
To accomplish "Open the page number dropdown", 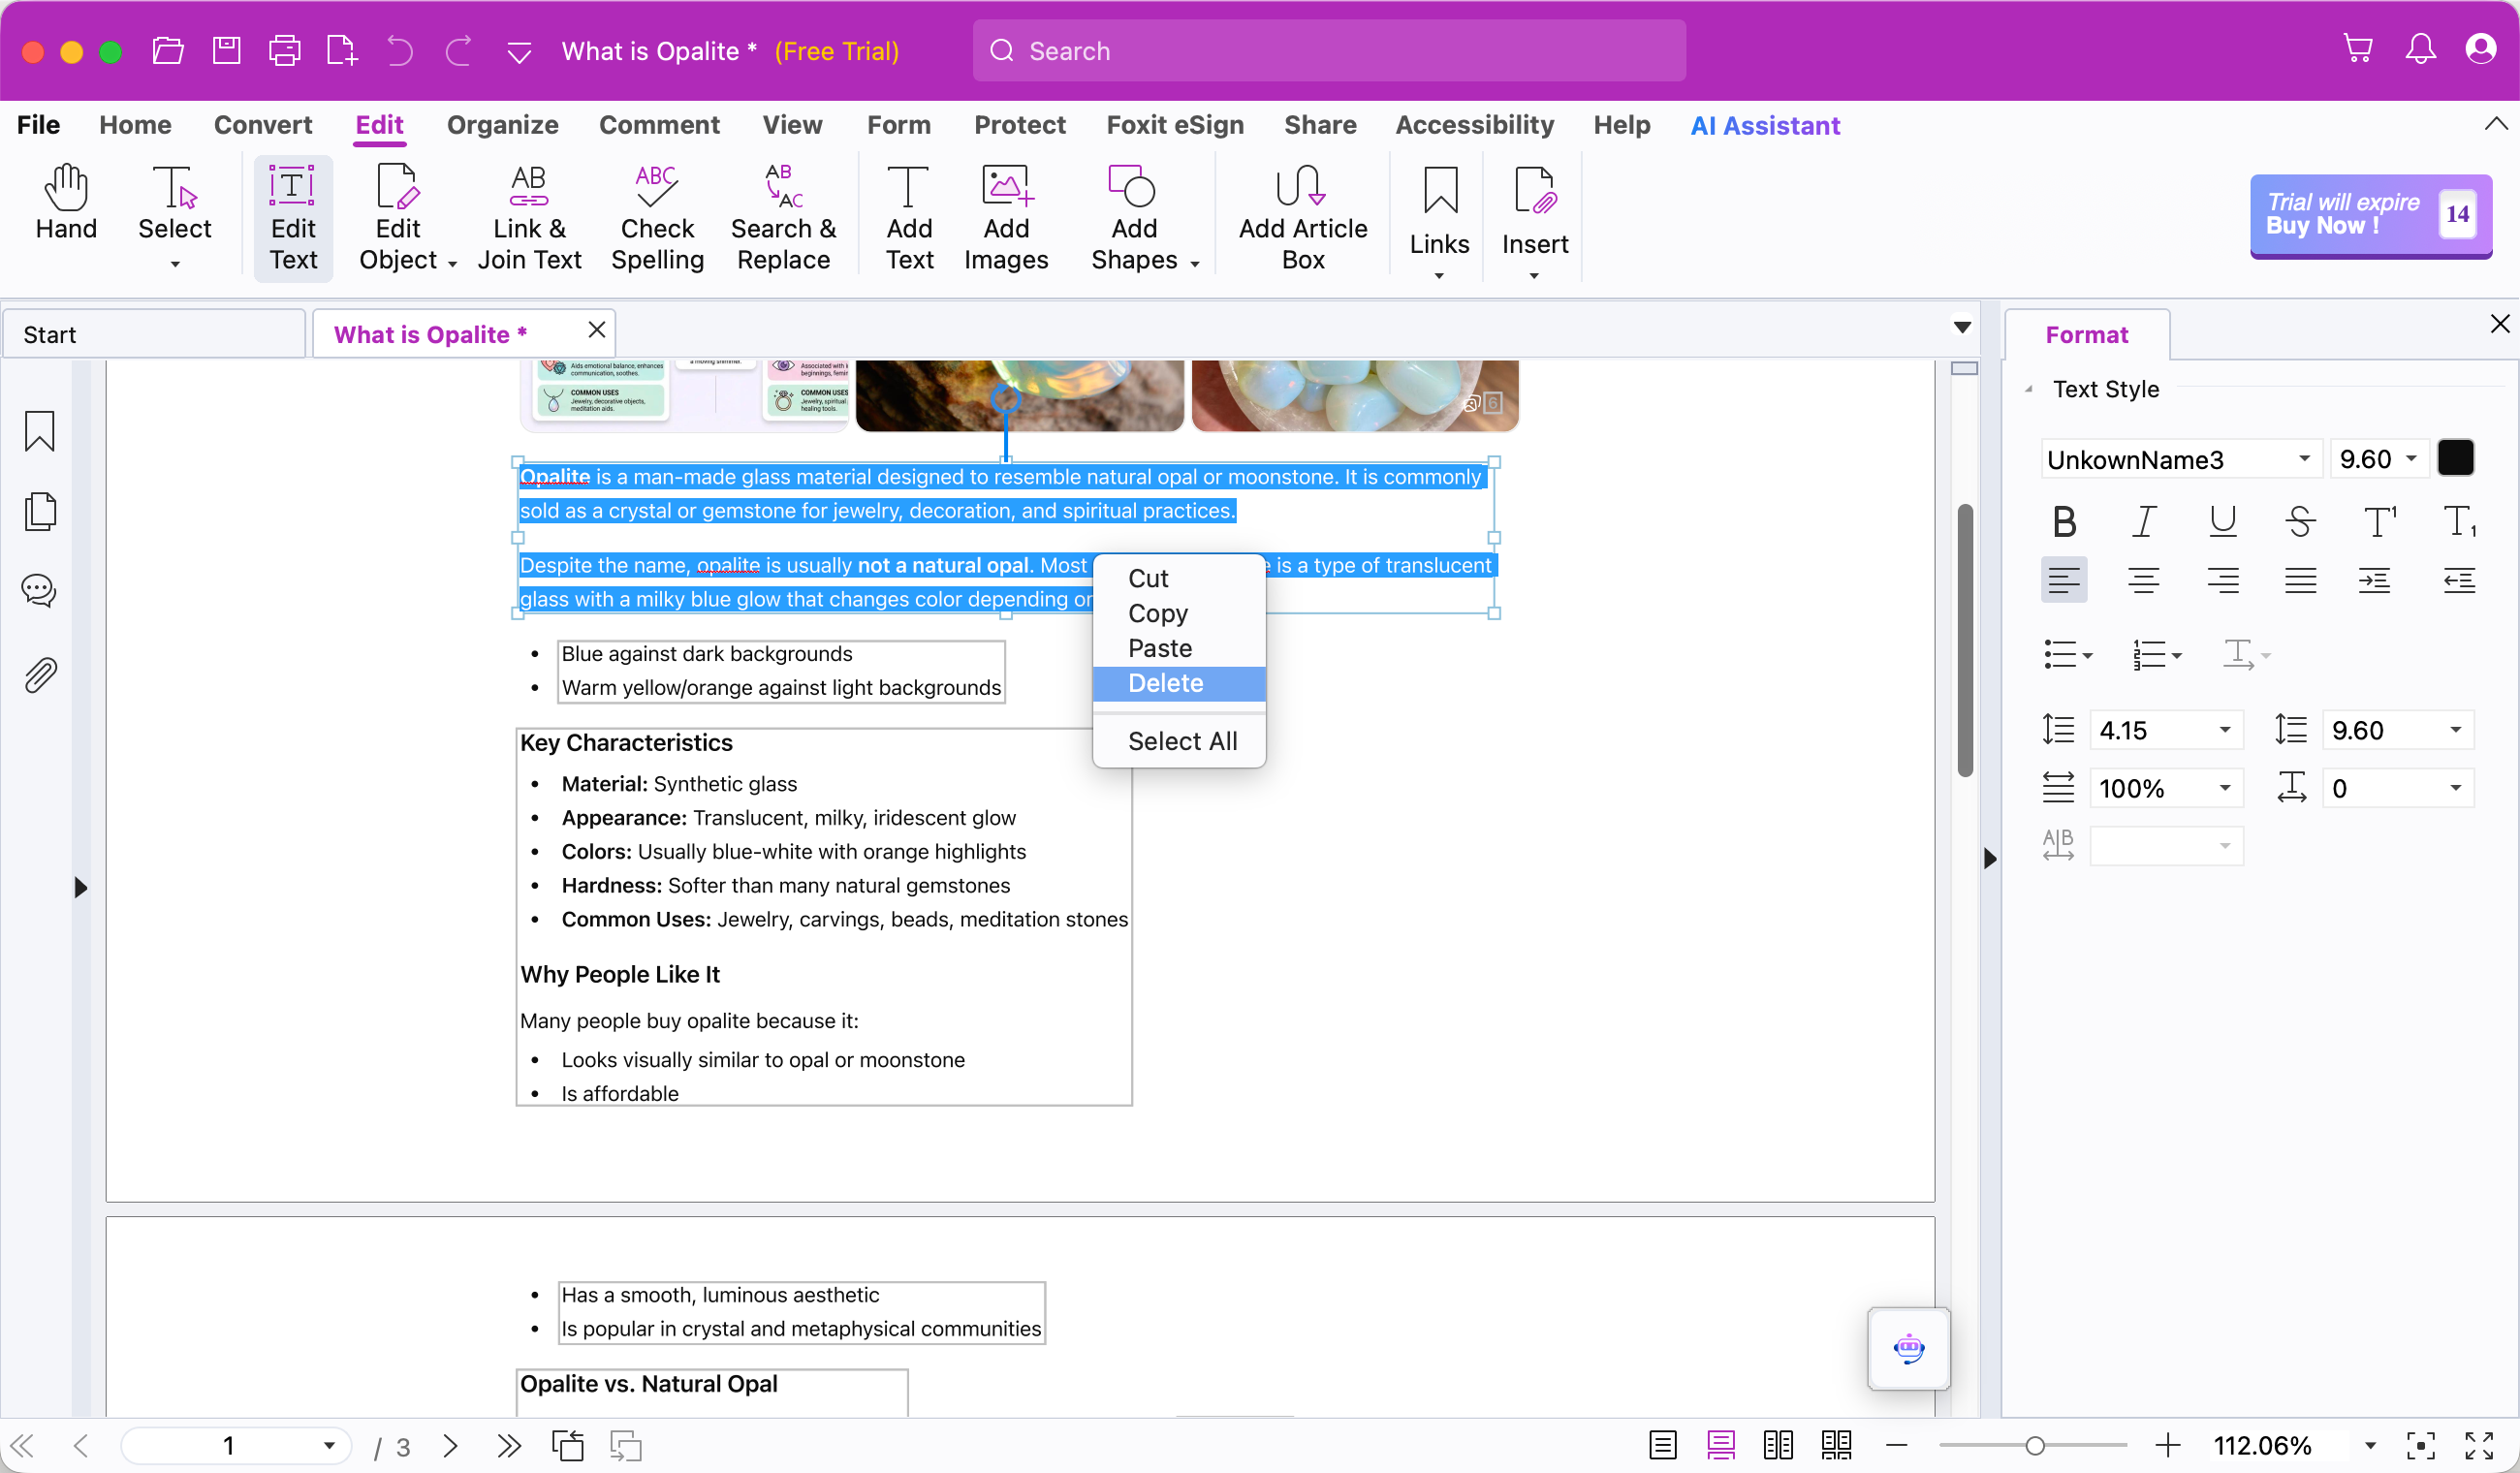I will [x=328, y=1446].
